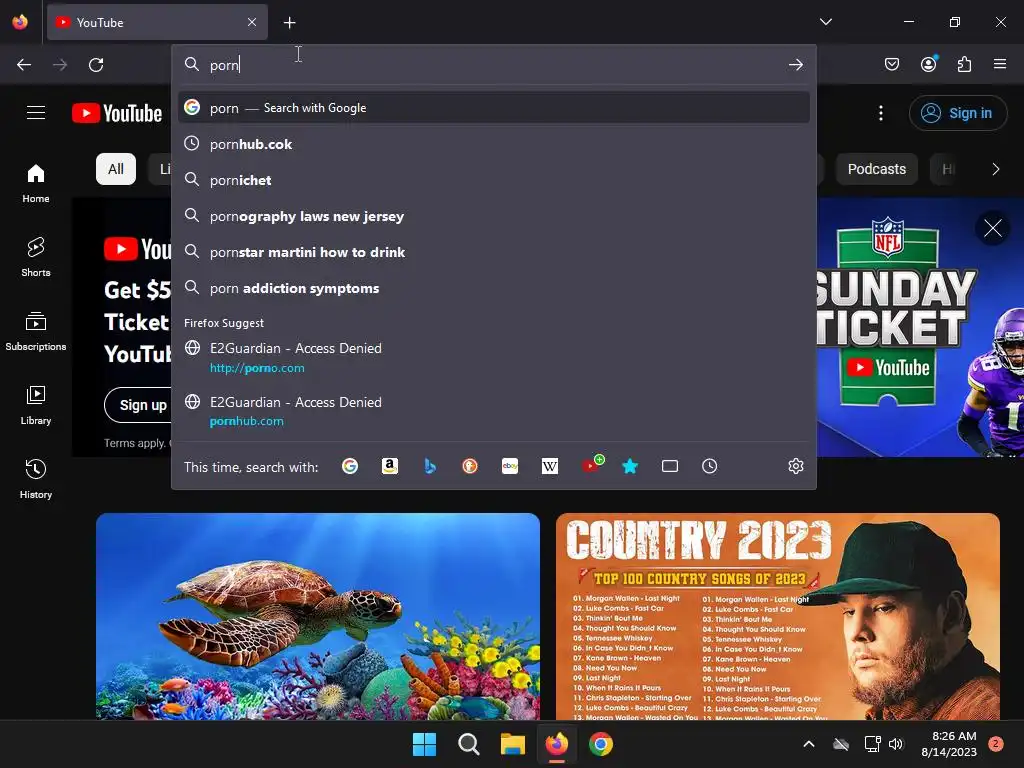This screenshot has height=768, width=1024.
Task: Select the Podcasts filter chip
Action: pyautogui.click(x=876, y=169)
